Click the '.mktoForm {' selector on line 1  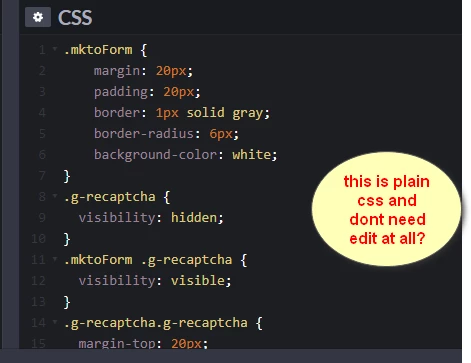(x=105, y=50)
